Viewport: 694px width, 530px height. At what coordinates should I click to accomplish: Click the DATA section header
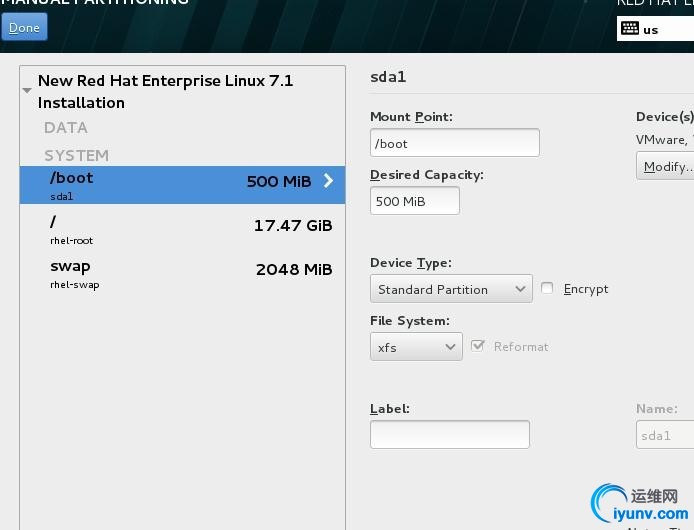66,127
